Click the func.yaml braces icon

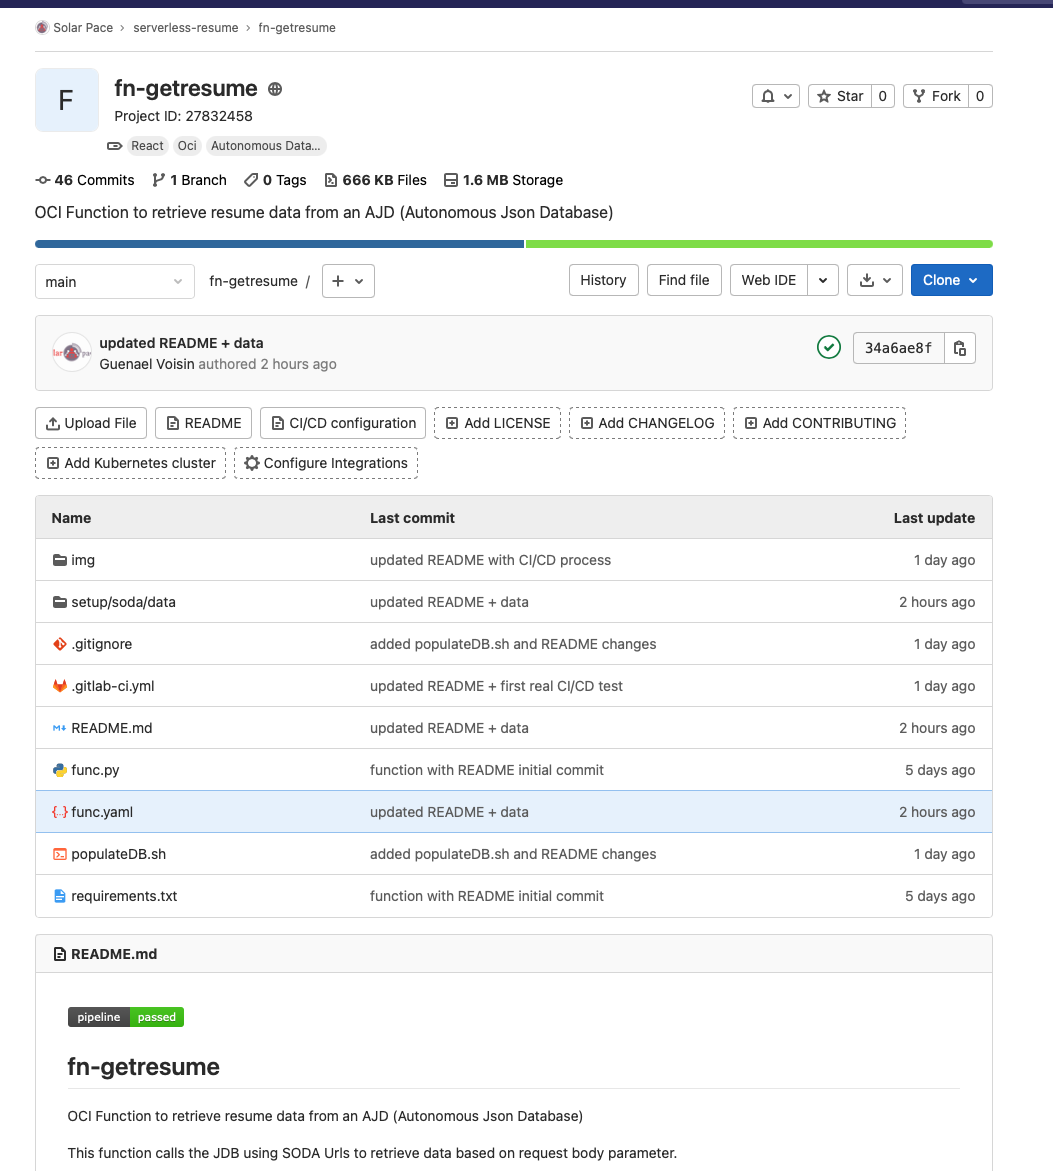[x=60, y=812]
